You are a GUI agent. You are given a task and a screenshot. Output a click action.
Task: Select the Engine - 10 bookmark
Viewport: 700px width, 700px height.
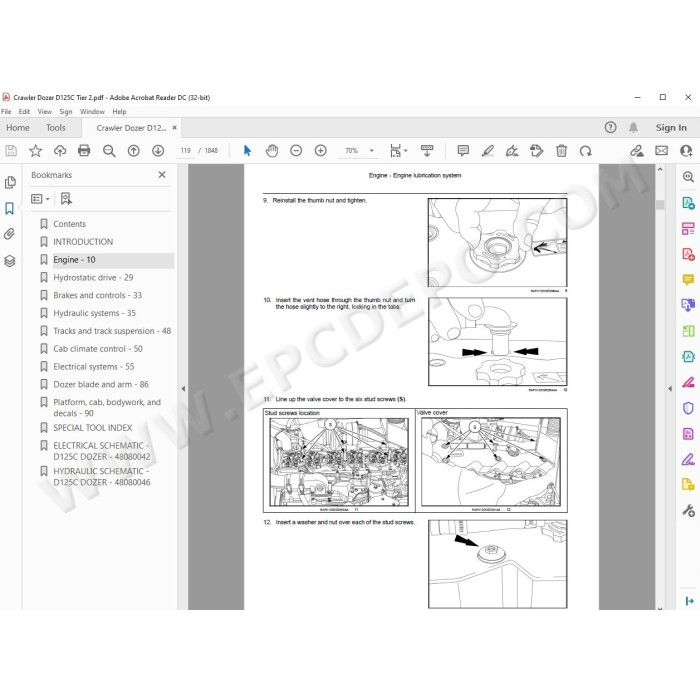74,260
